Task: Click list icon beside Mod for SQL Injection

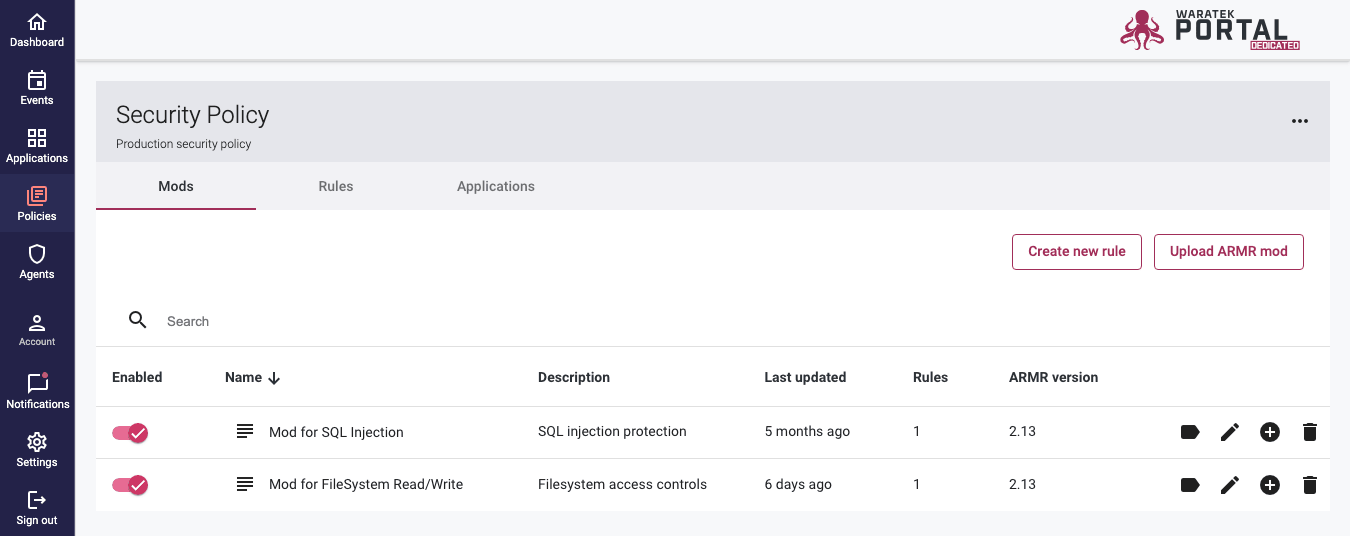Action: 245,431
